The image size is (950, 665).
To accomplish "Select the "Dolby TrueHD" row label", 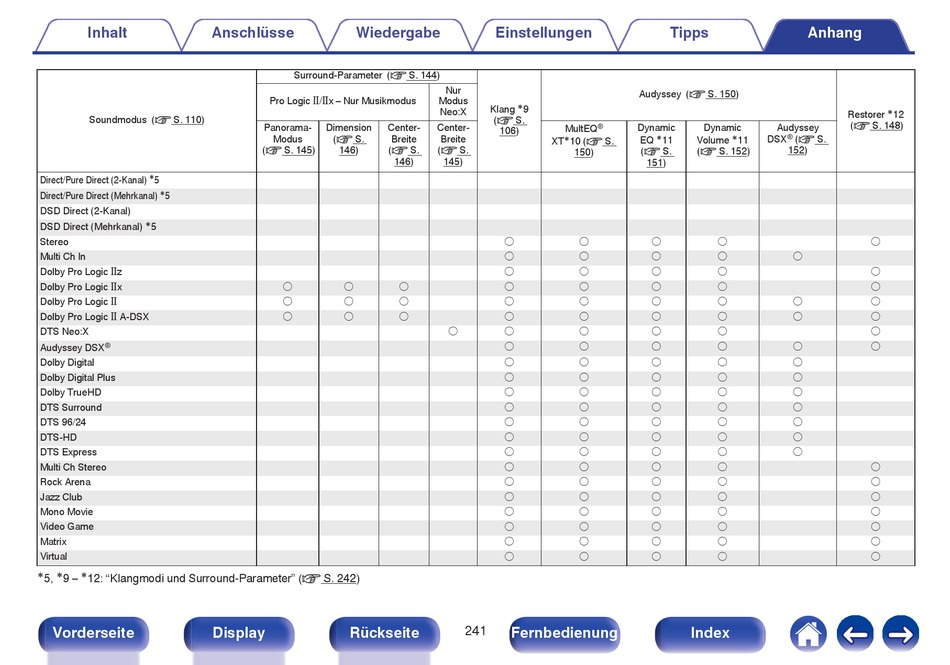I will point(71,392).
